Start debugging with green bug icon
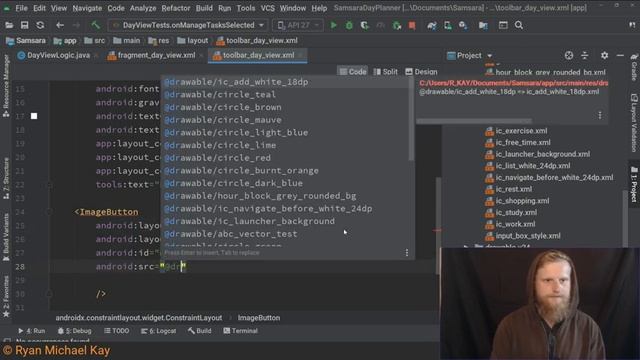 pos(349,25)
